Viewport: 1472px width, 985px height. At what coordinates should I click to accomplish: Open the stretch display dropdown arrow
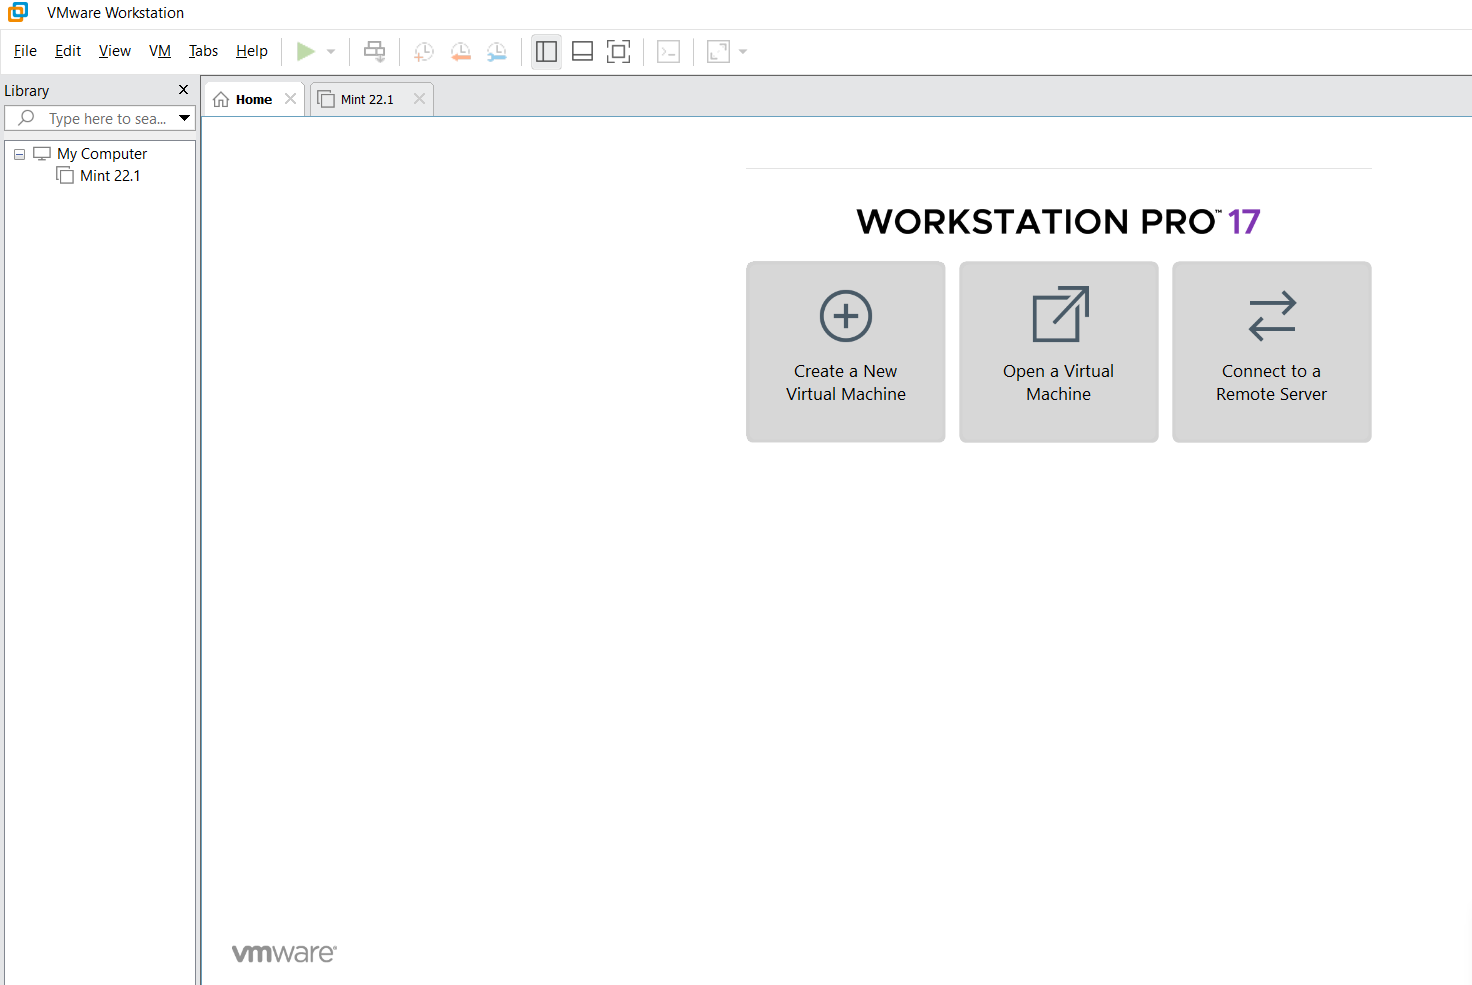pos(743,51)
